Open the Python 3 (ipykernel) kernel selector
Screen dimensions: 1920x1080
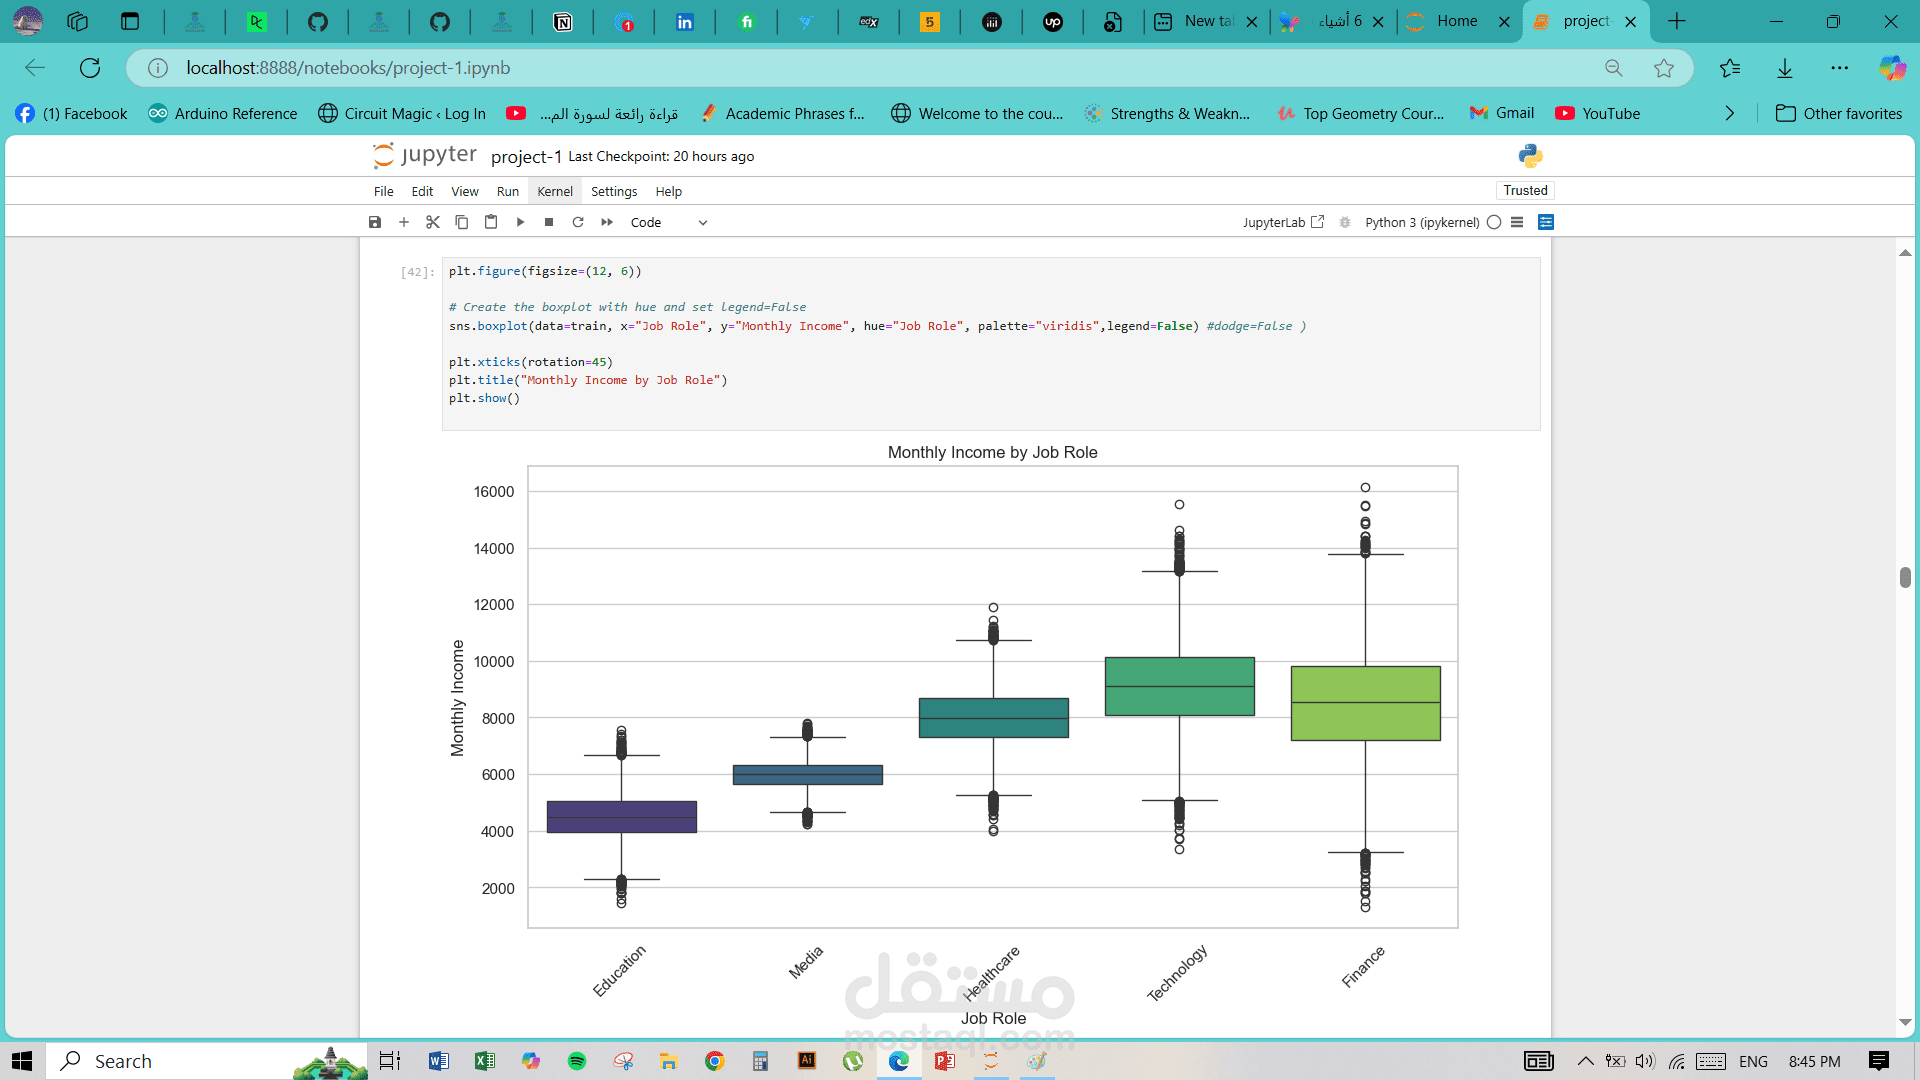pos(1421,222)
